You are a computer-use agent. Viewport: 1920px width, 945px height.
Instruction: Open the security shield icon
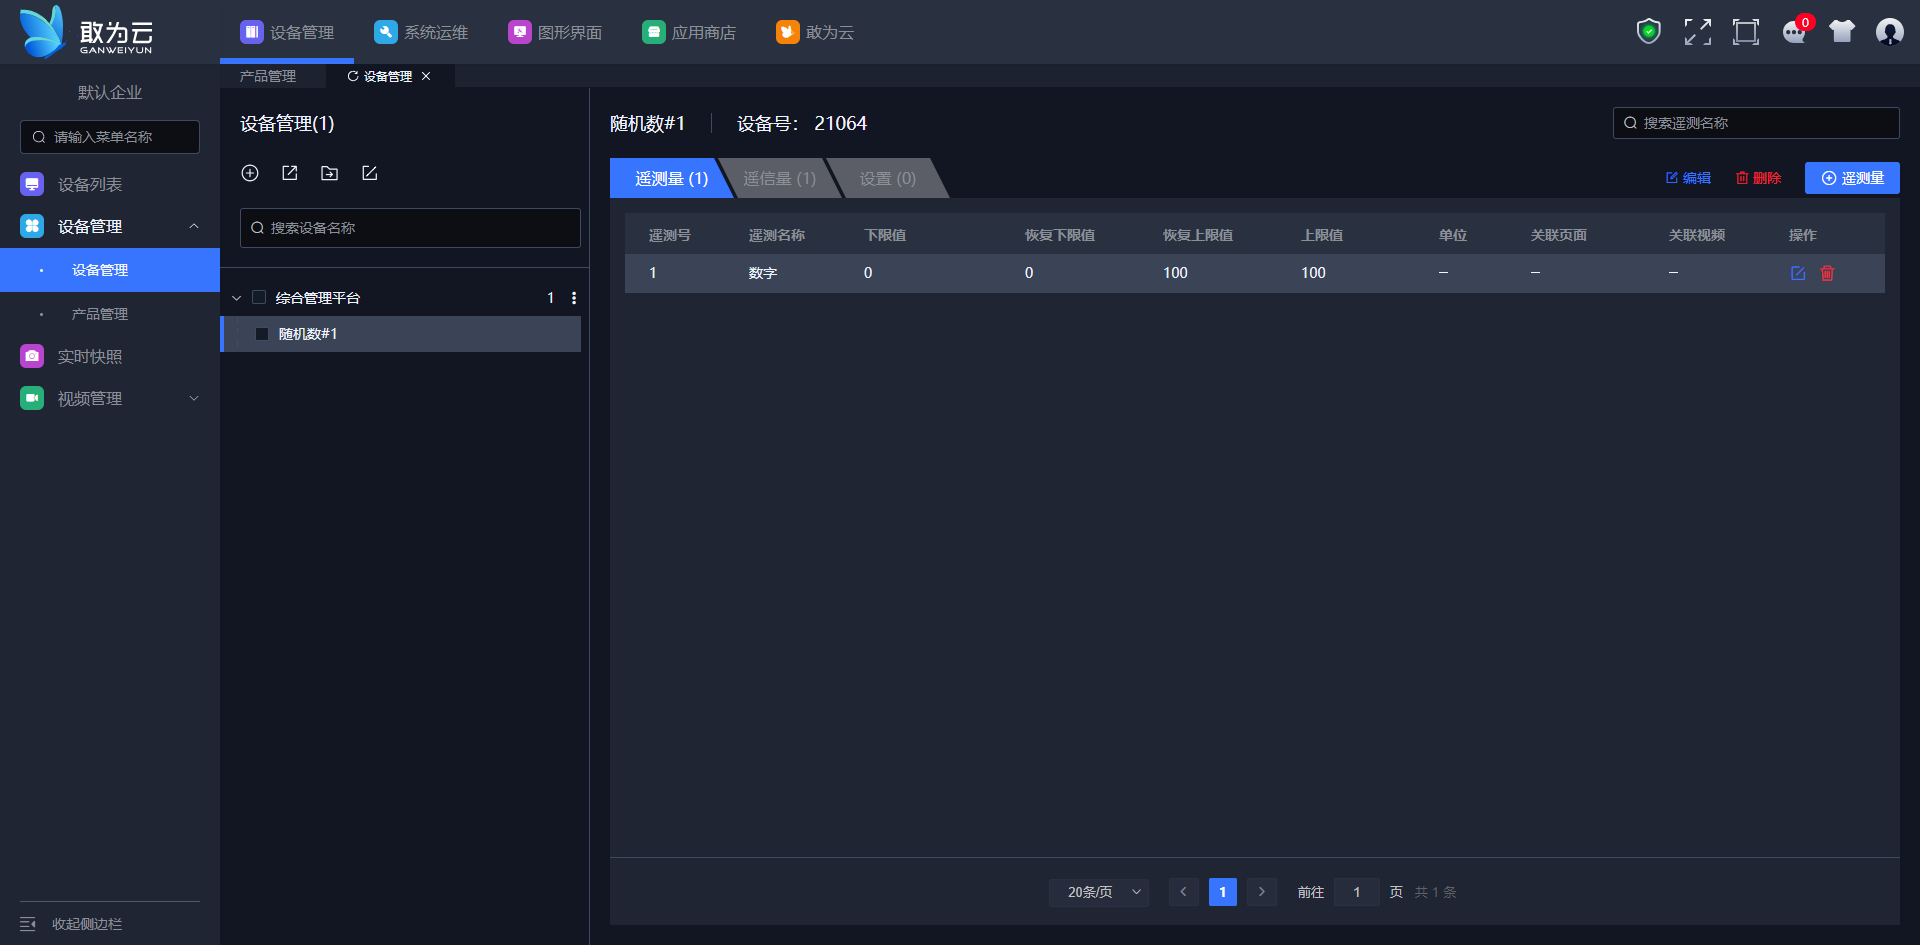pyautogui.click(x=1648, y=32)
